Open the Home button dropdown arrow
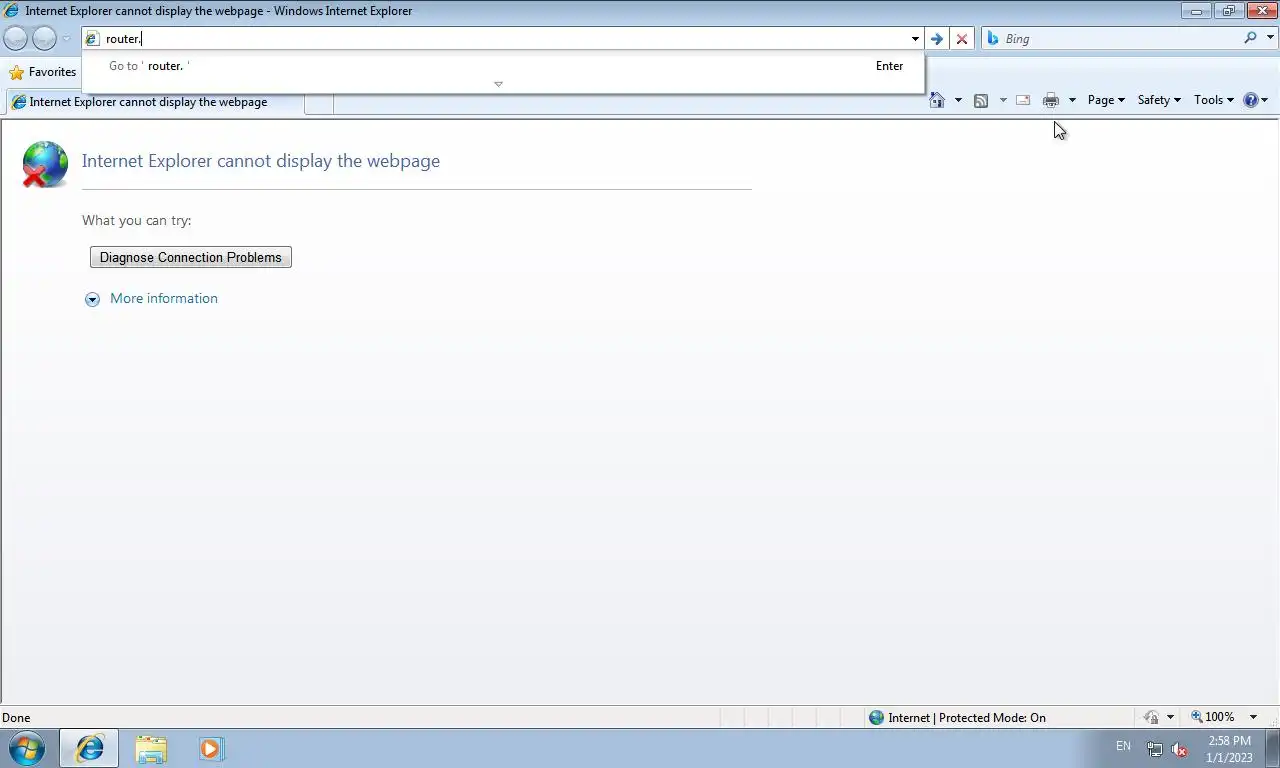 [x=958, y=100]
